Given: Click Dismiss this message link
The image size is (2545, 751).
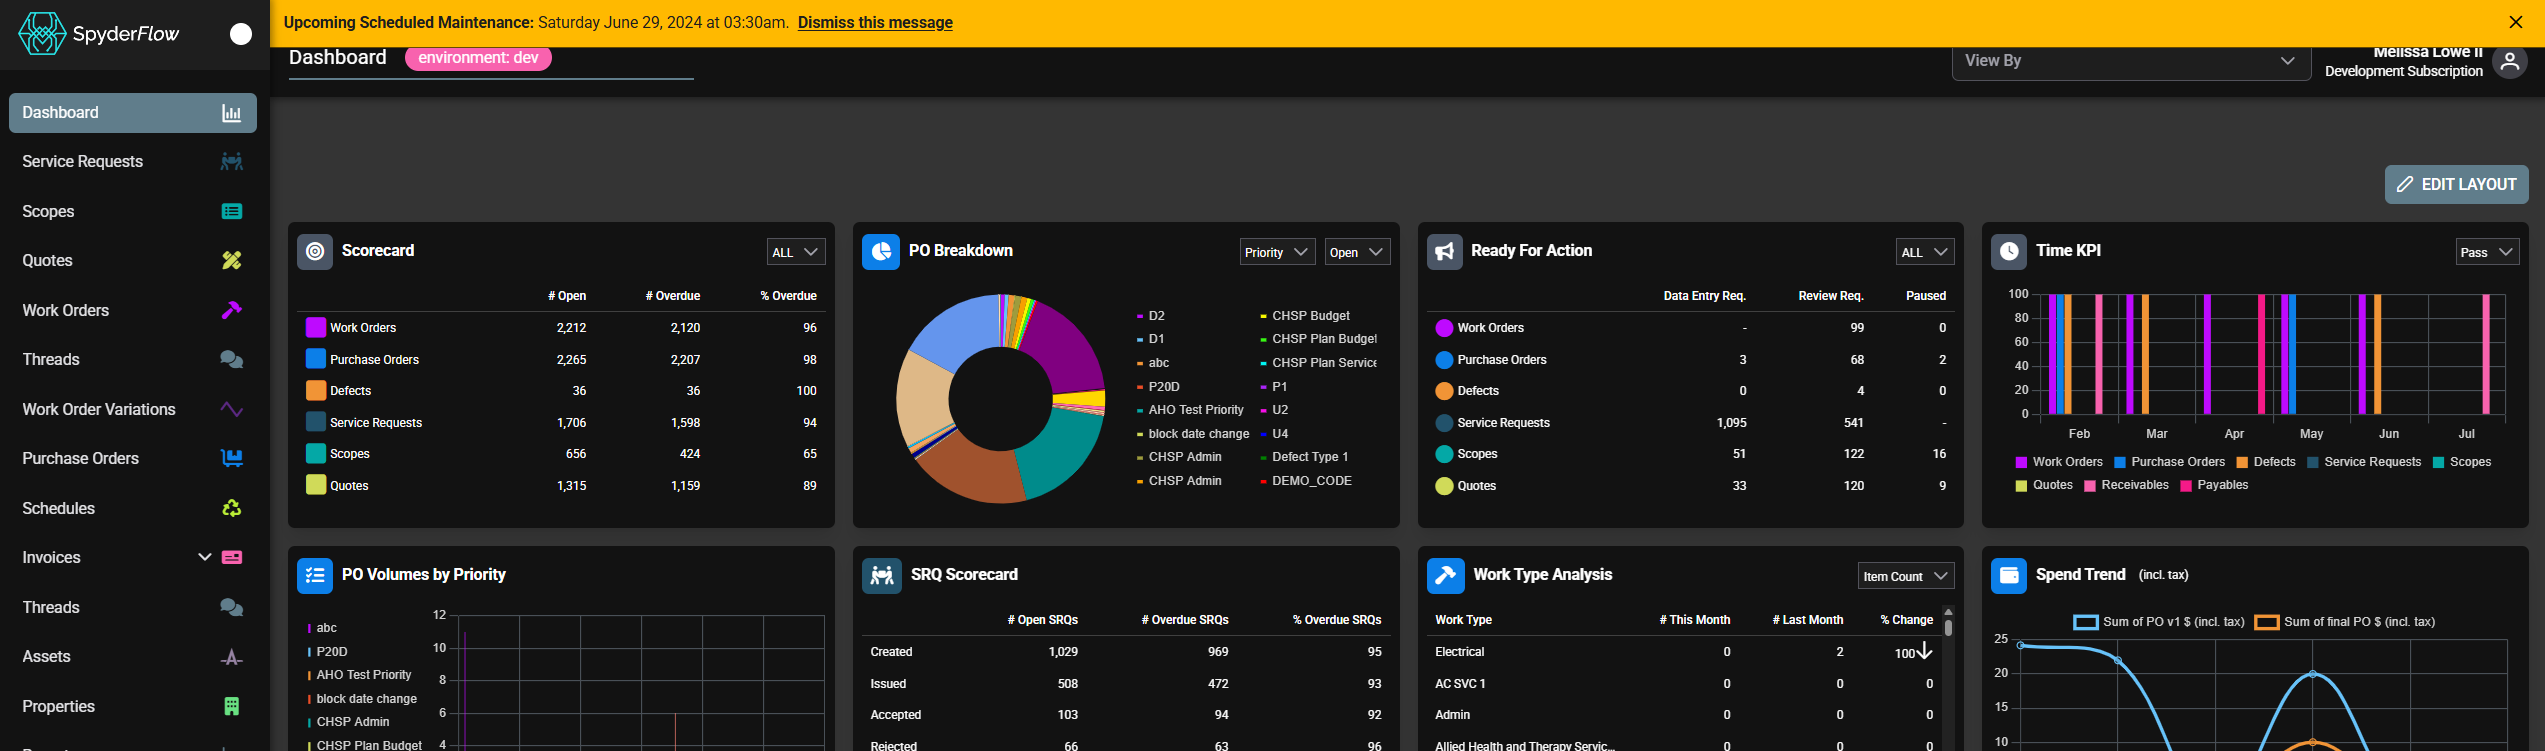Looking at the screenshot, I should click(x=875, y=22).
